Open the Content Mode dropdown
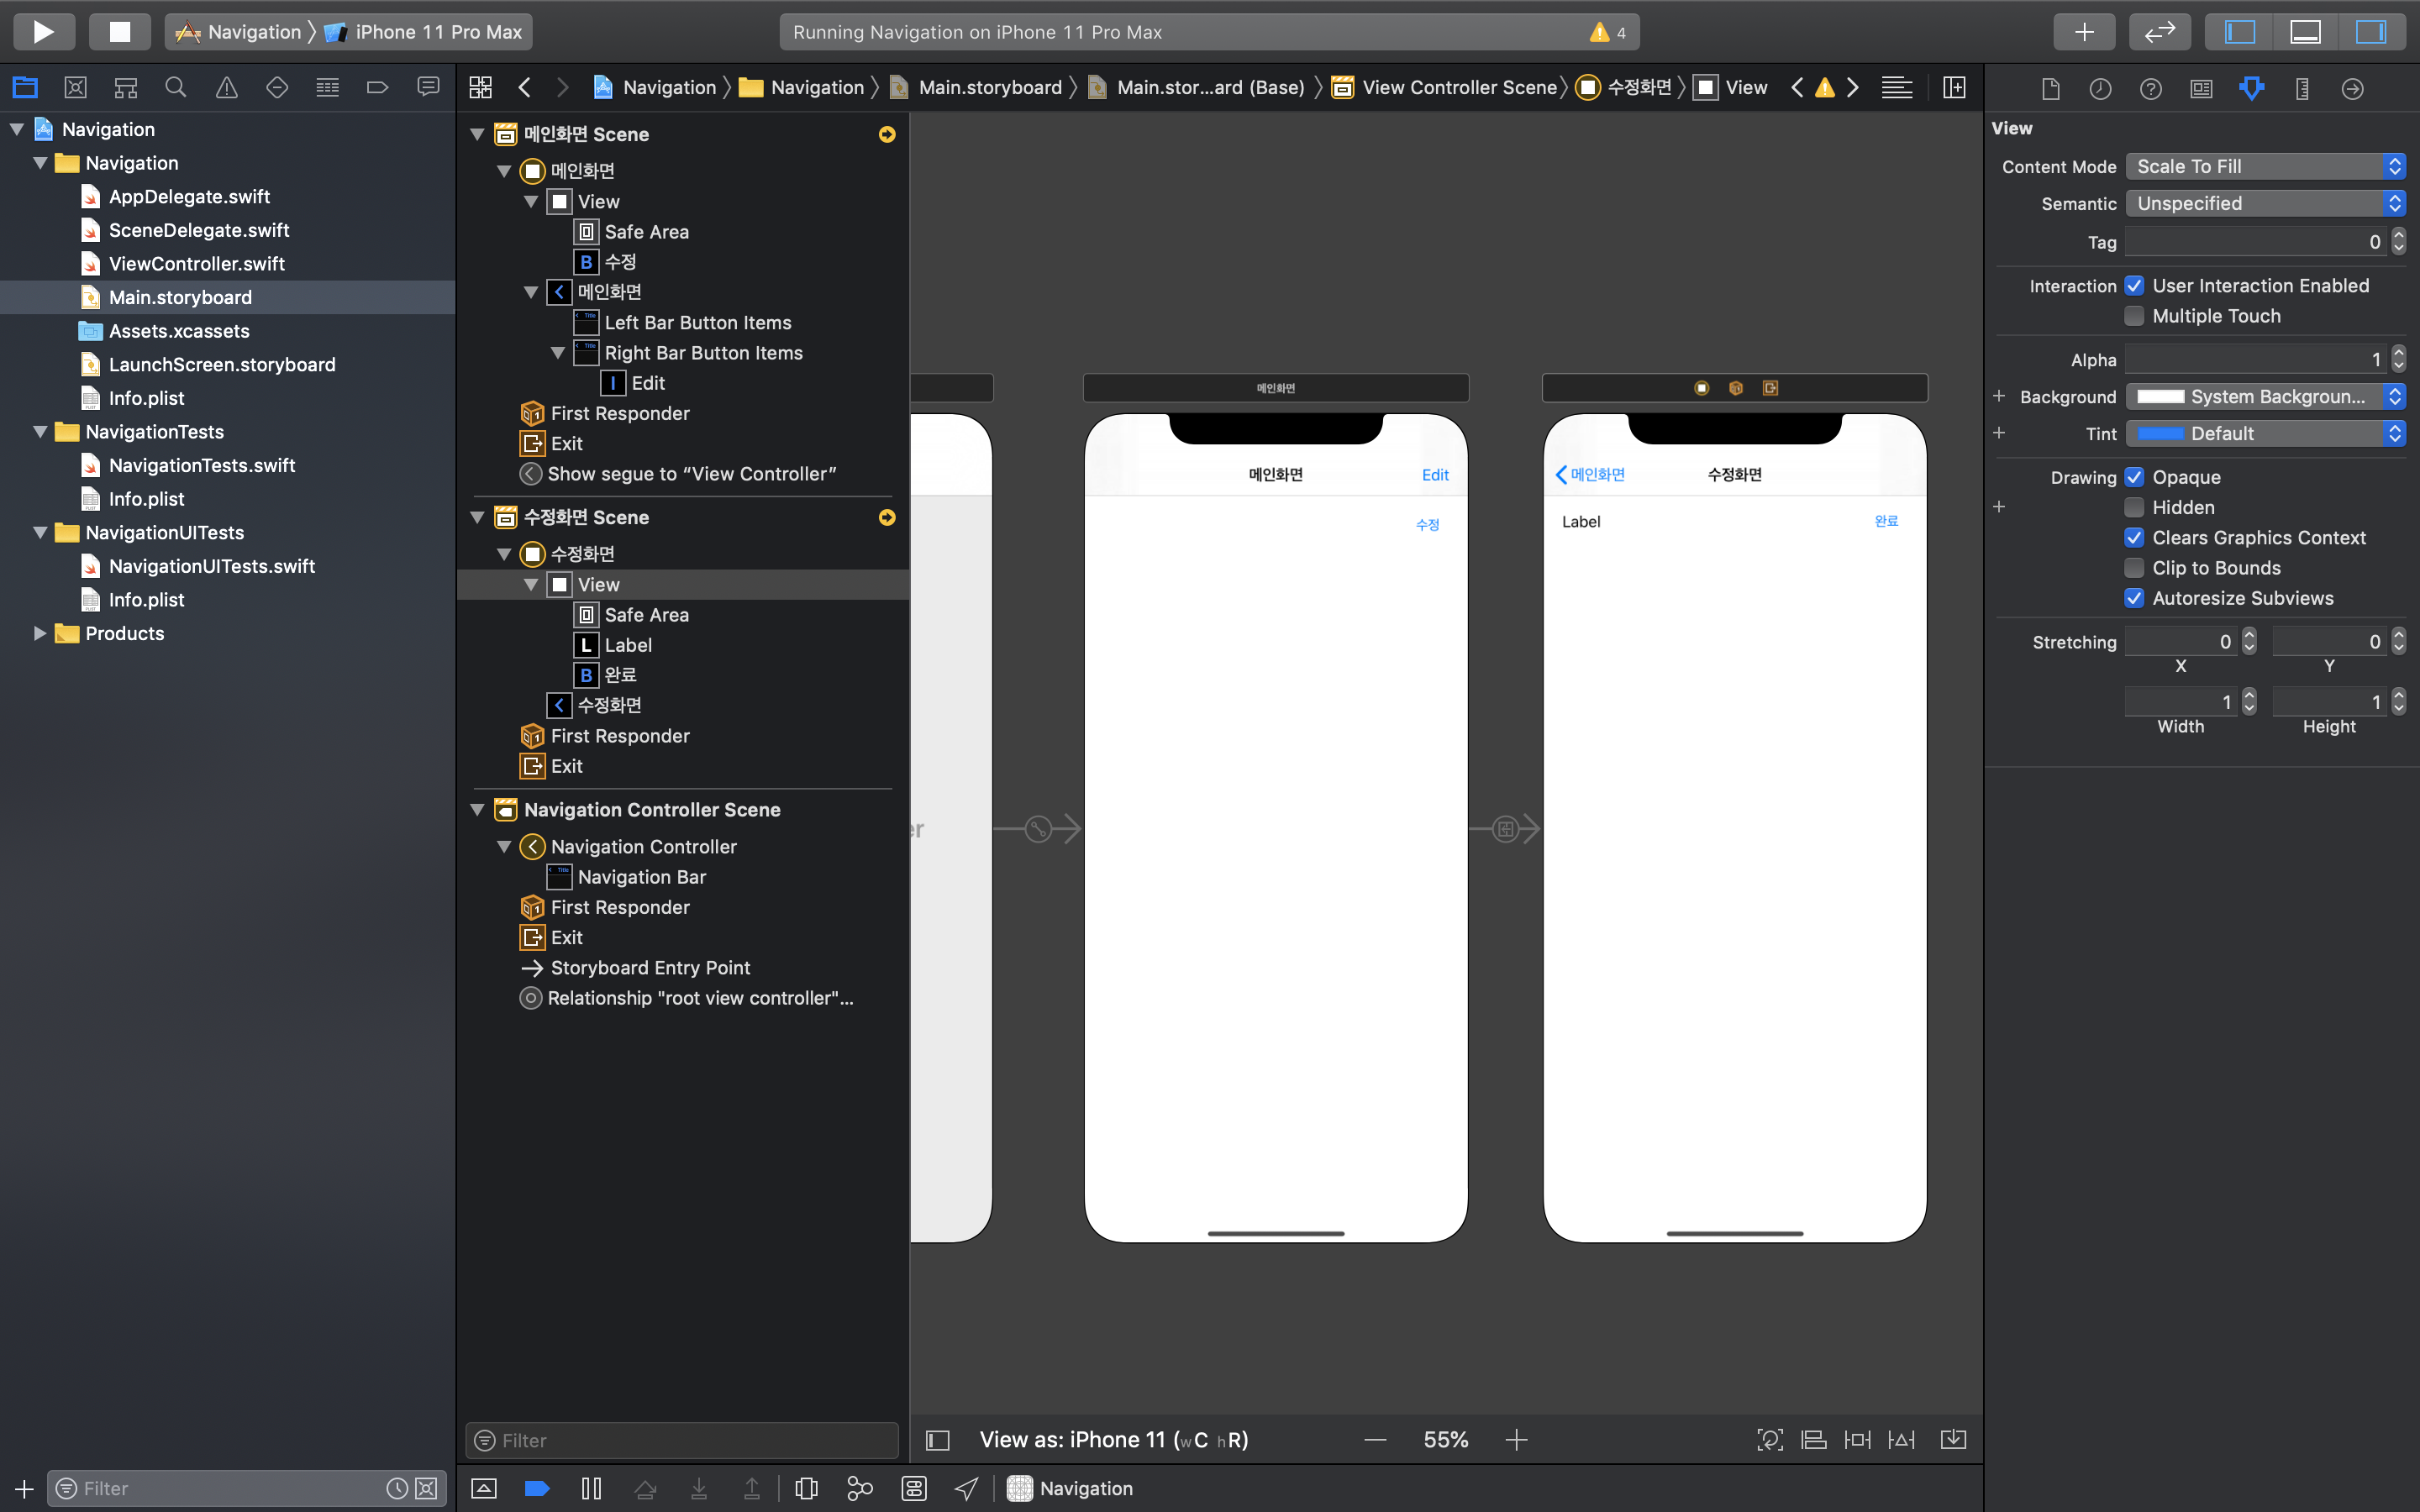Viewport: 2420px width, 1512px height. 2264,166
